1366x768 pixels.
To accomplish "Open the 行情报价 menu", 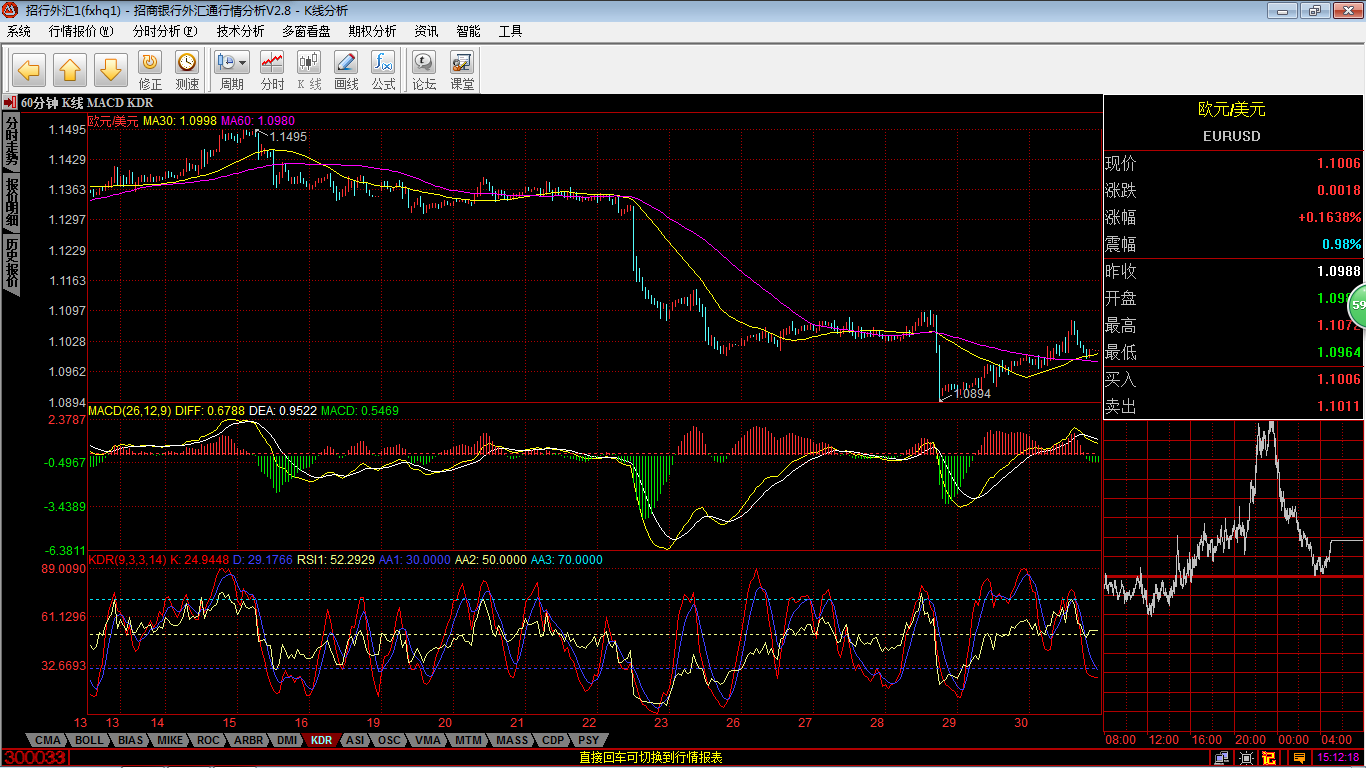I will click(x=81, y=31).
